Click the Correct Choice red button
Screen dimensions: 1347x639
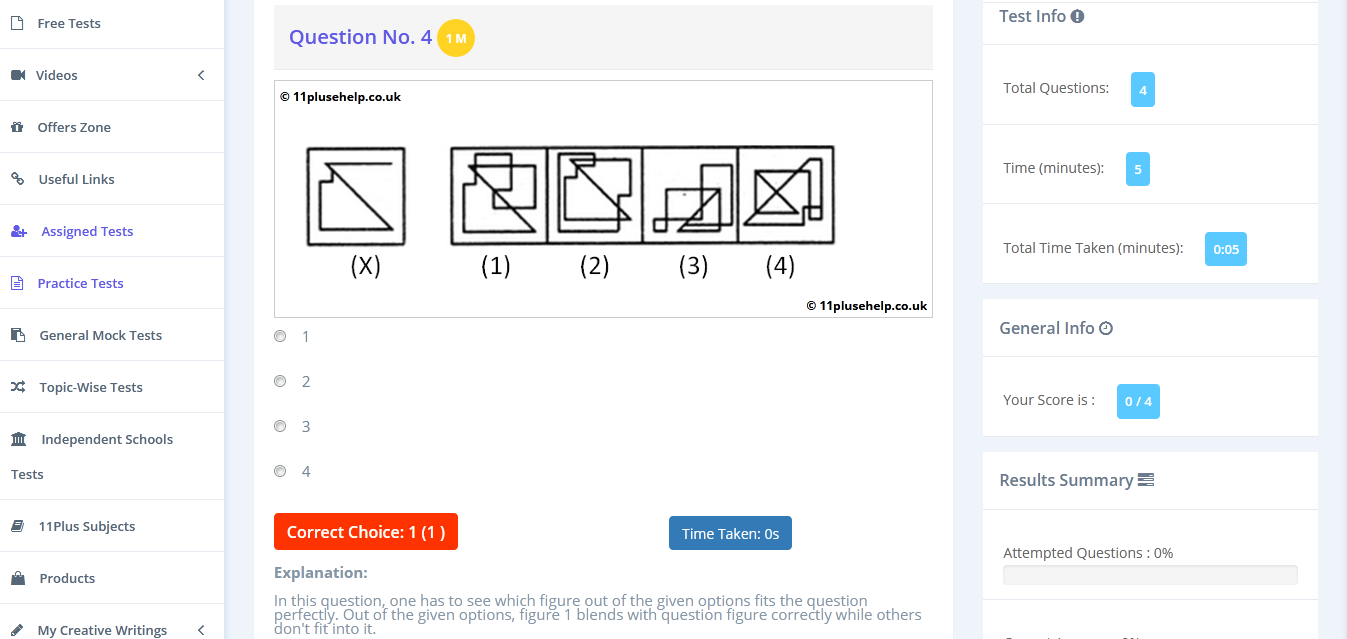point(365,532)
